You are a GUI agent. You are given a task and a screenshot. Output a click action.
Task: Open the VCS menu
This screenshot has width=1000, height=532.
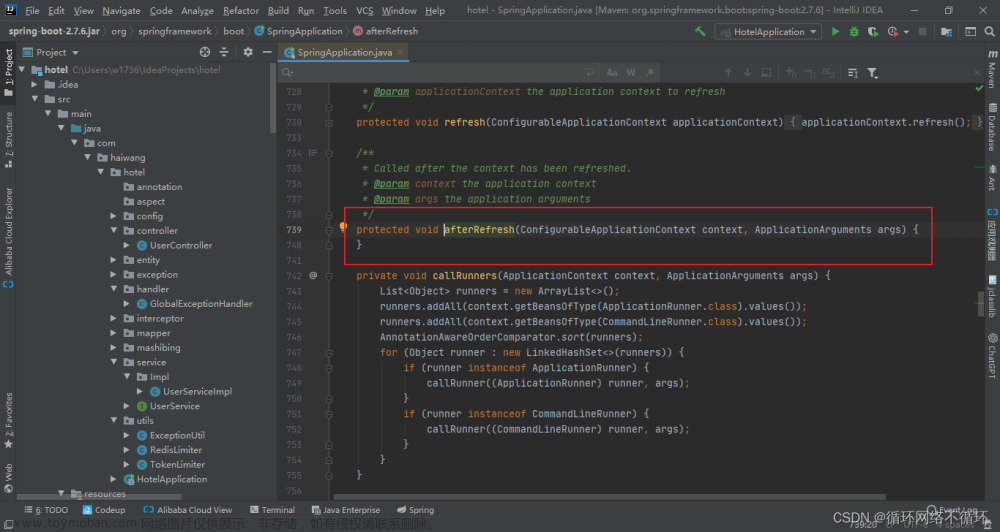pos(365,10)
